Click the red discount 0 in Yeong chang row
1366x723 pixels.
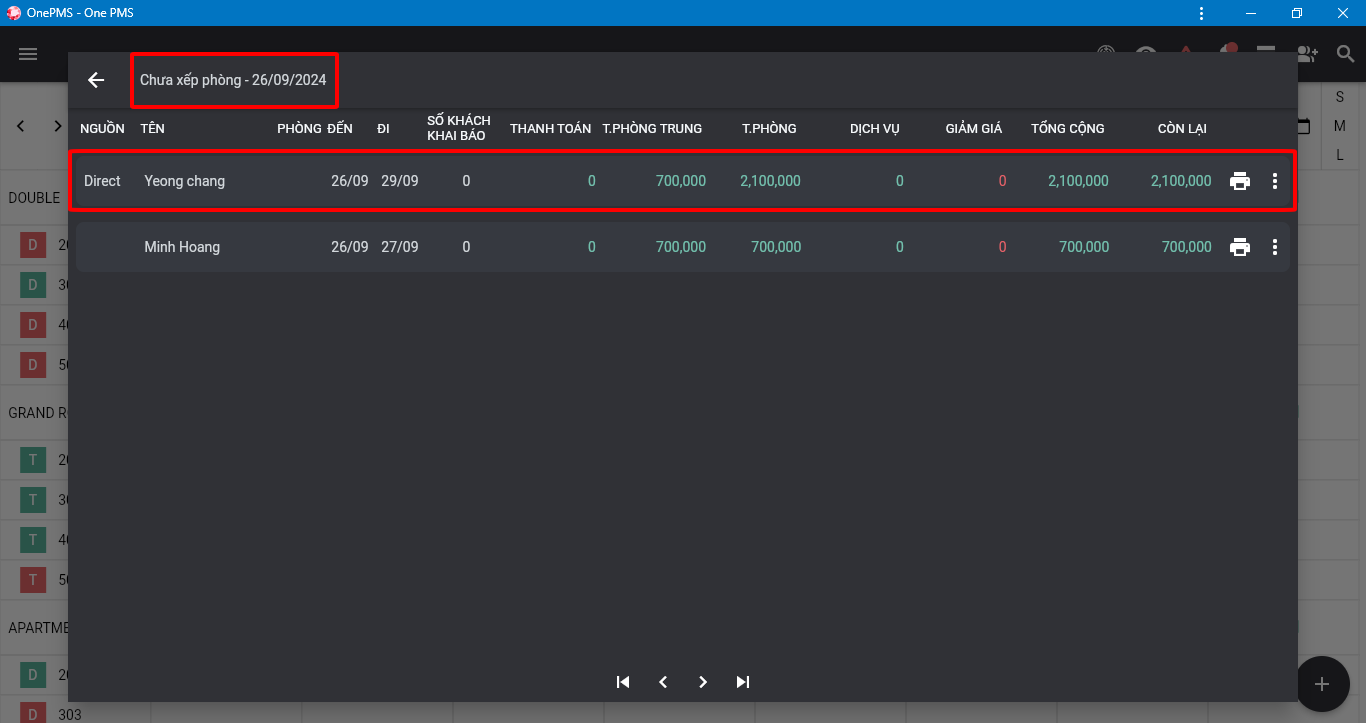pyautogui.click(x=1002, y=181)
